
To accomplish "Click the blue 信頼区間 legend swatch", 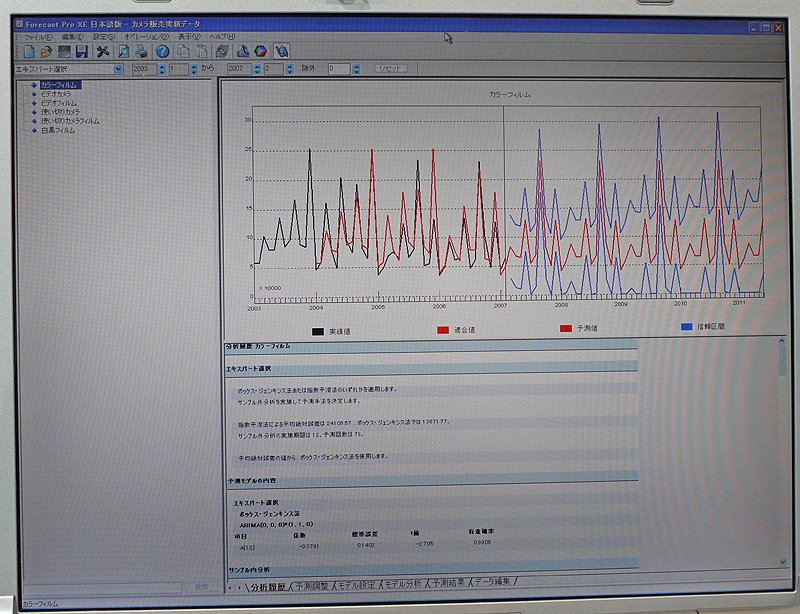I will pos(687,327).
